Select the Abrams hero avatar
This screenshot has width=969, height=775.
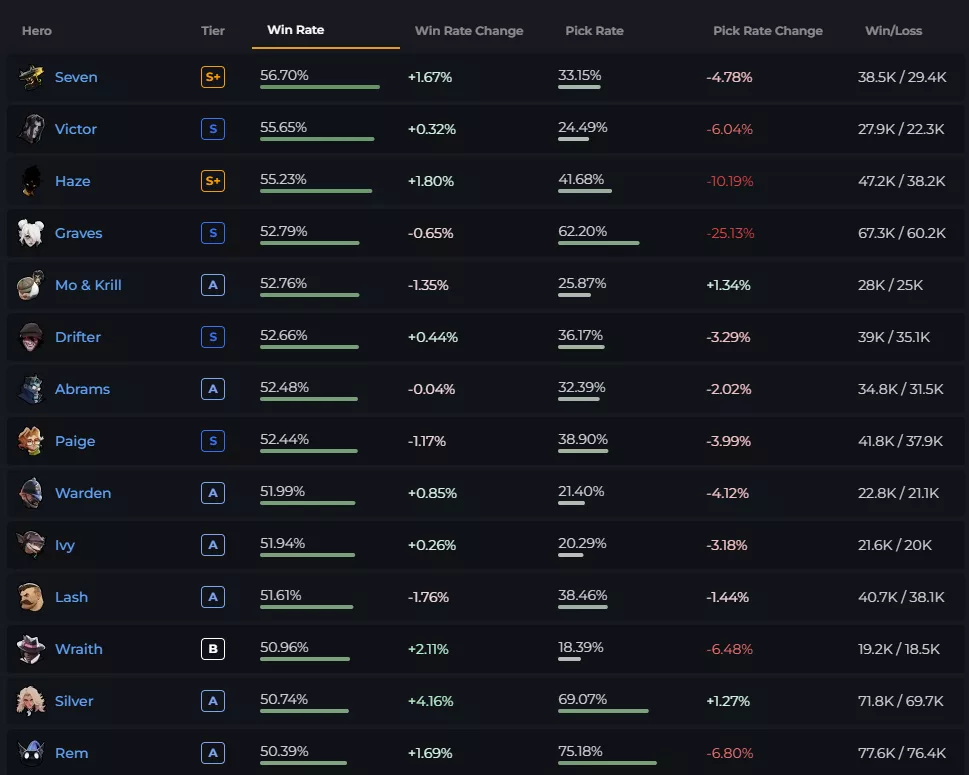point(31,389)
